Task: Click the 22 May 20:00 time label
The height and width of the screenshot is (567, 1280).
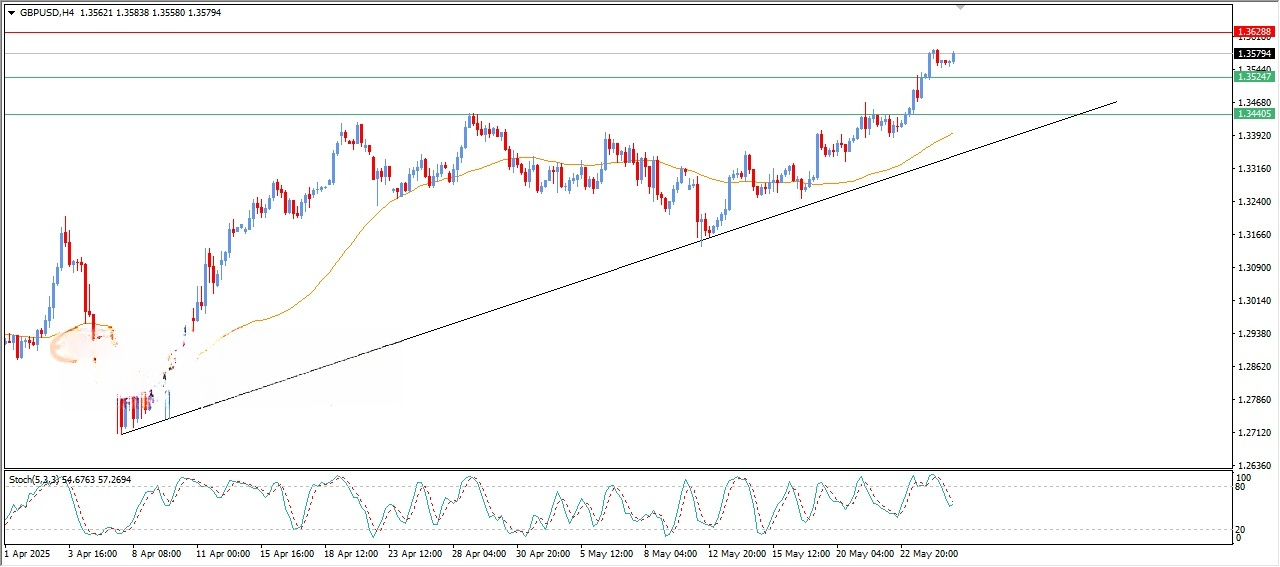Action: (x=930, y=553)
